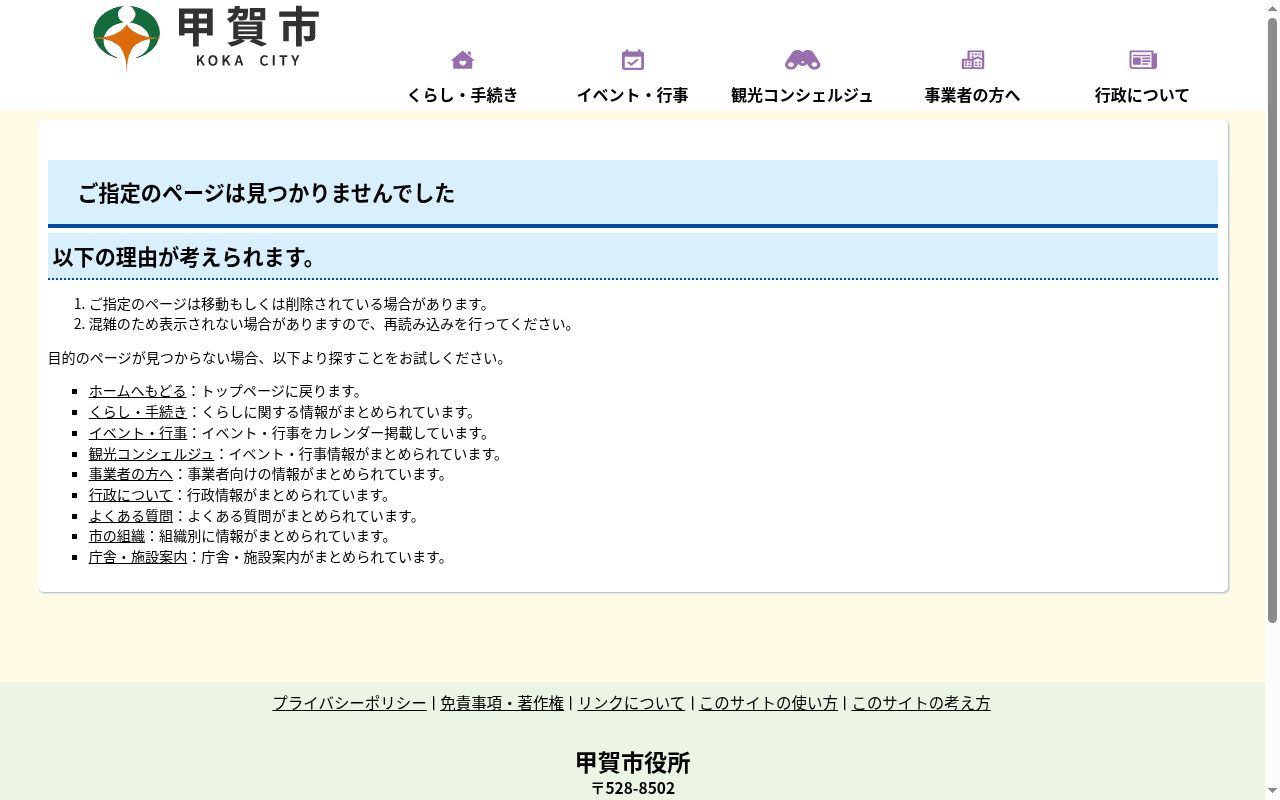Click the newspaper icon above 行政について
The height and width of the screenshot is (800, 1280).
click(x=1143, y=60)
